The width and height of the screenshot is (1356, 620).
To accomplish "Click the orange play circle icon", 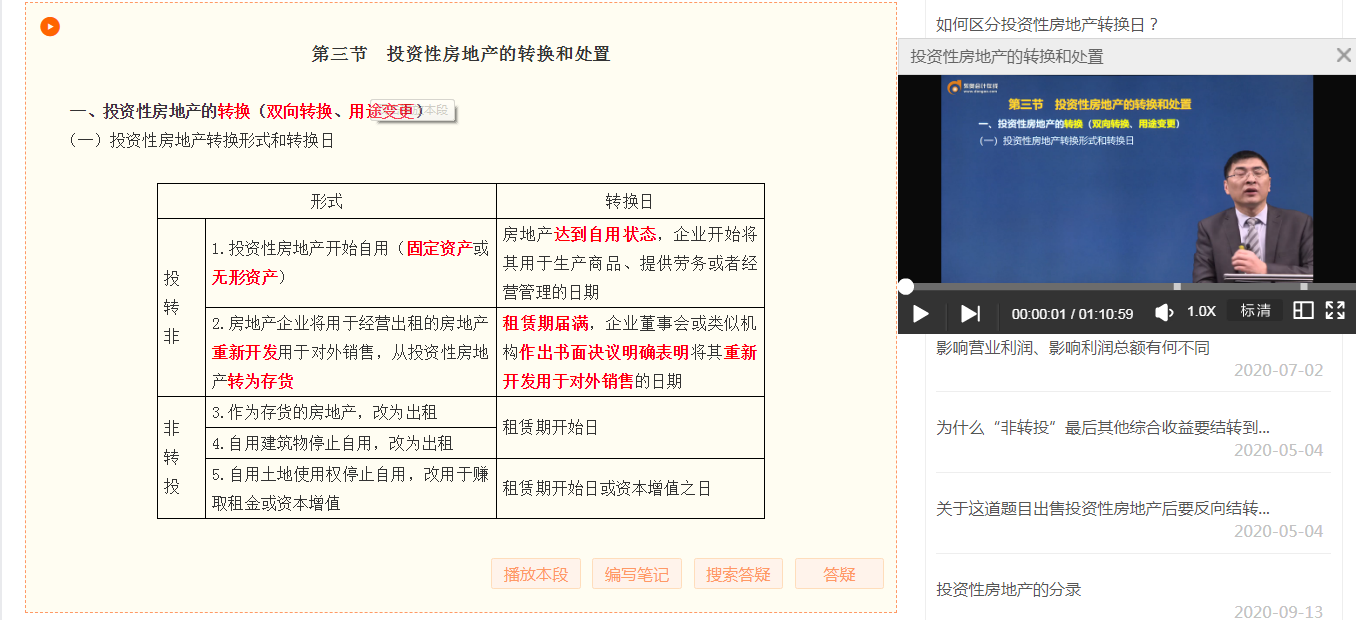I will 49,26.
